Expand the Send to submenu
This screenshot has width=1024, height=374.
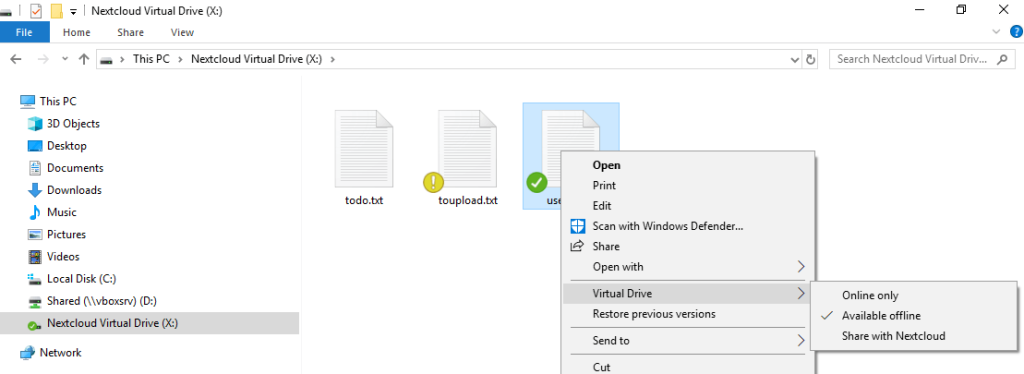tap(688, 341)
